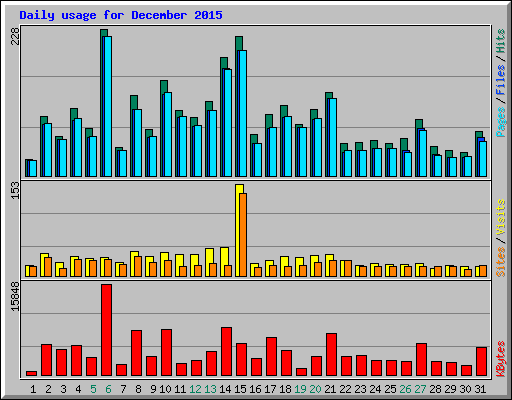Viewport: 512px width, 400px height.
Task: Click the "153" axis value on the visits chart
Action: (x=15, y=191)
